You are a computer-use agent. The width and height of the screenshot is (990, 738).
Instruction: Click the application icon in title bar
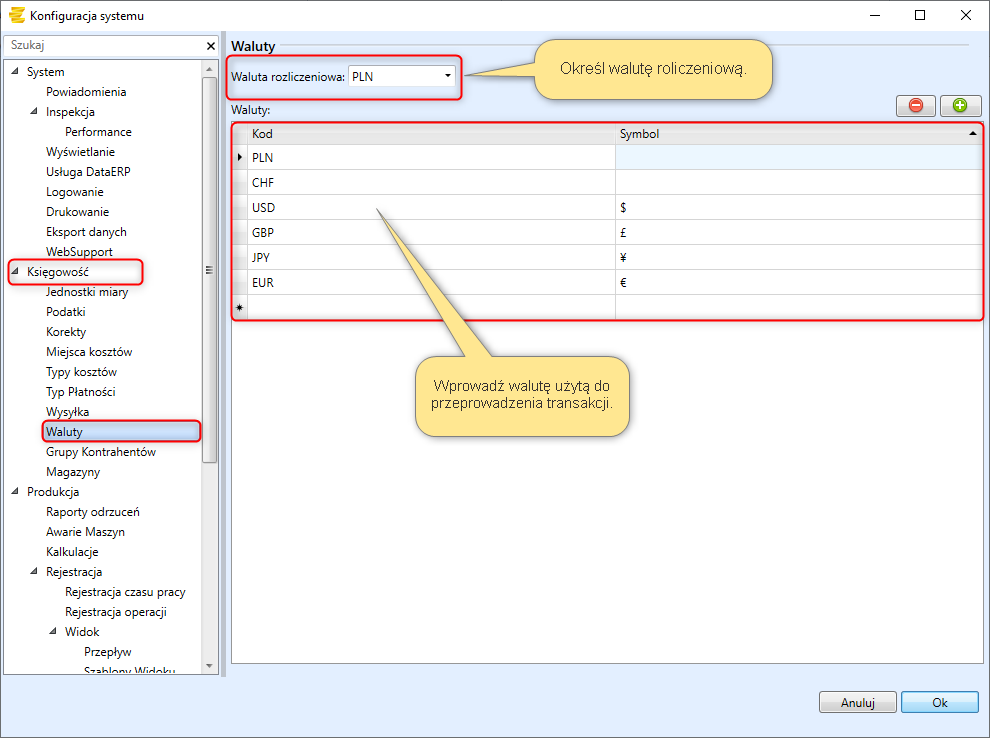[x=16, y=15]
